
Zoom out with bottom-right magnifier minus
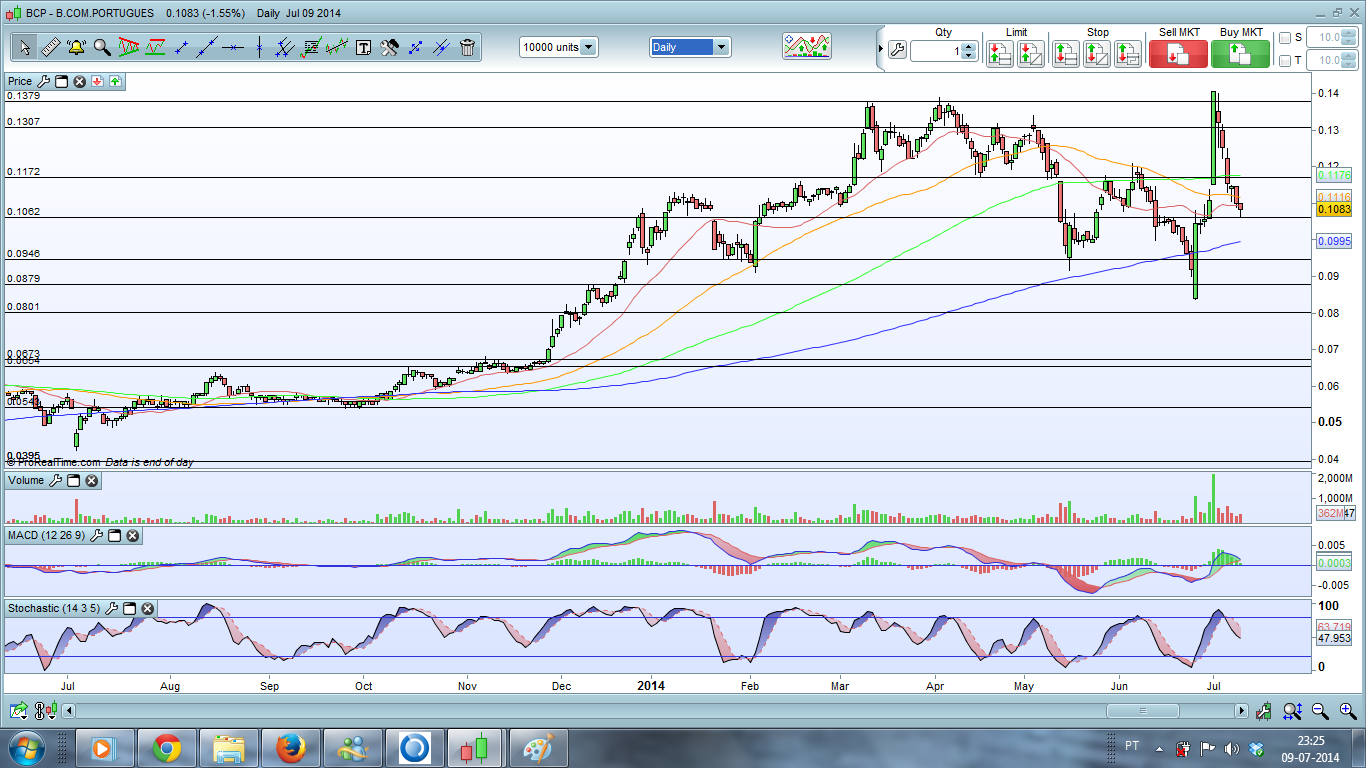coord(1320,711)
